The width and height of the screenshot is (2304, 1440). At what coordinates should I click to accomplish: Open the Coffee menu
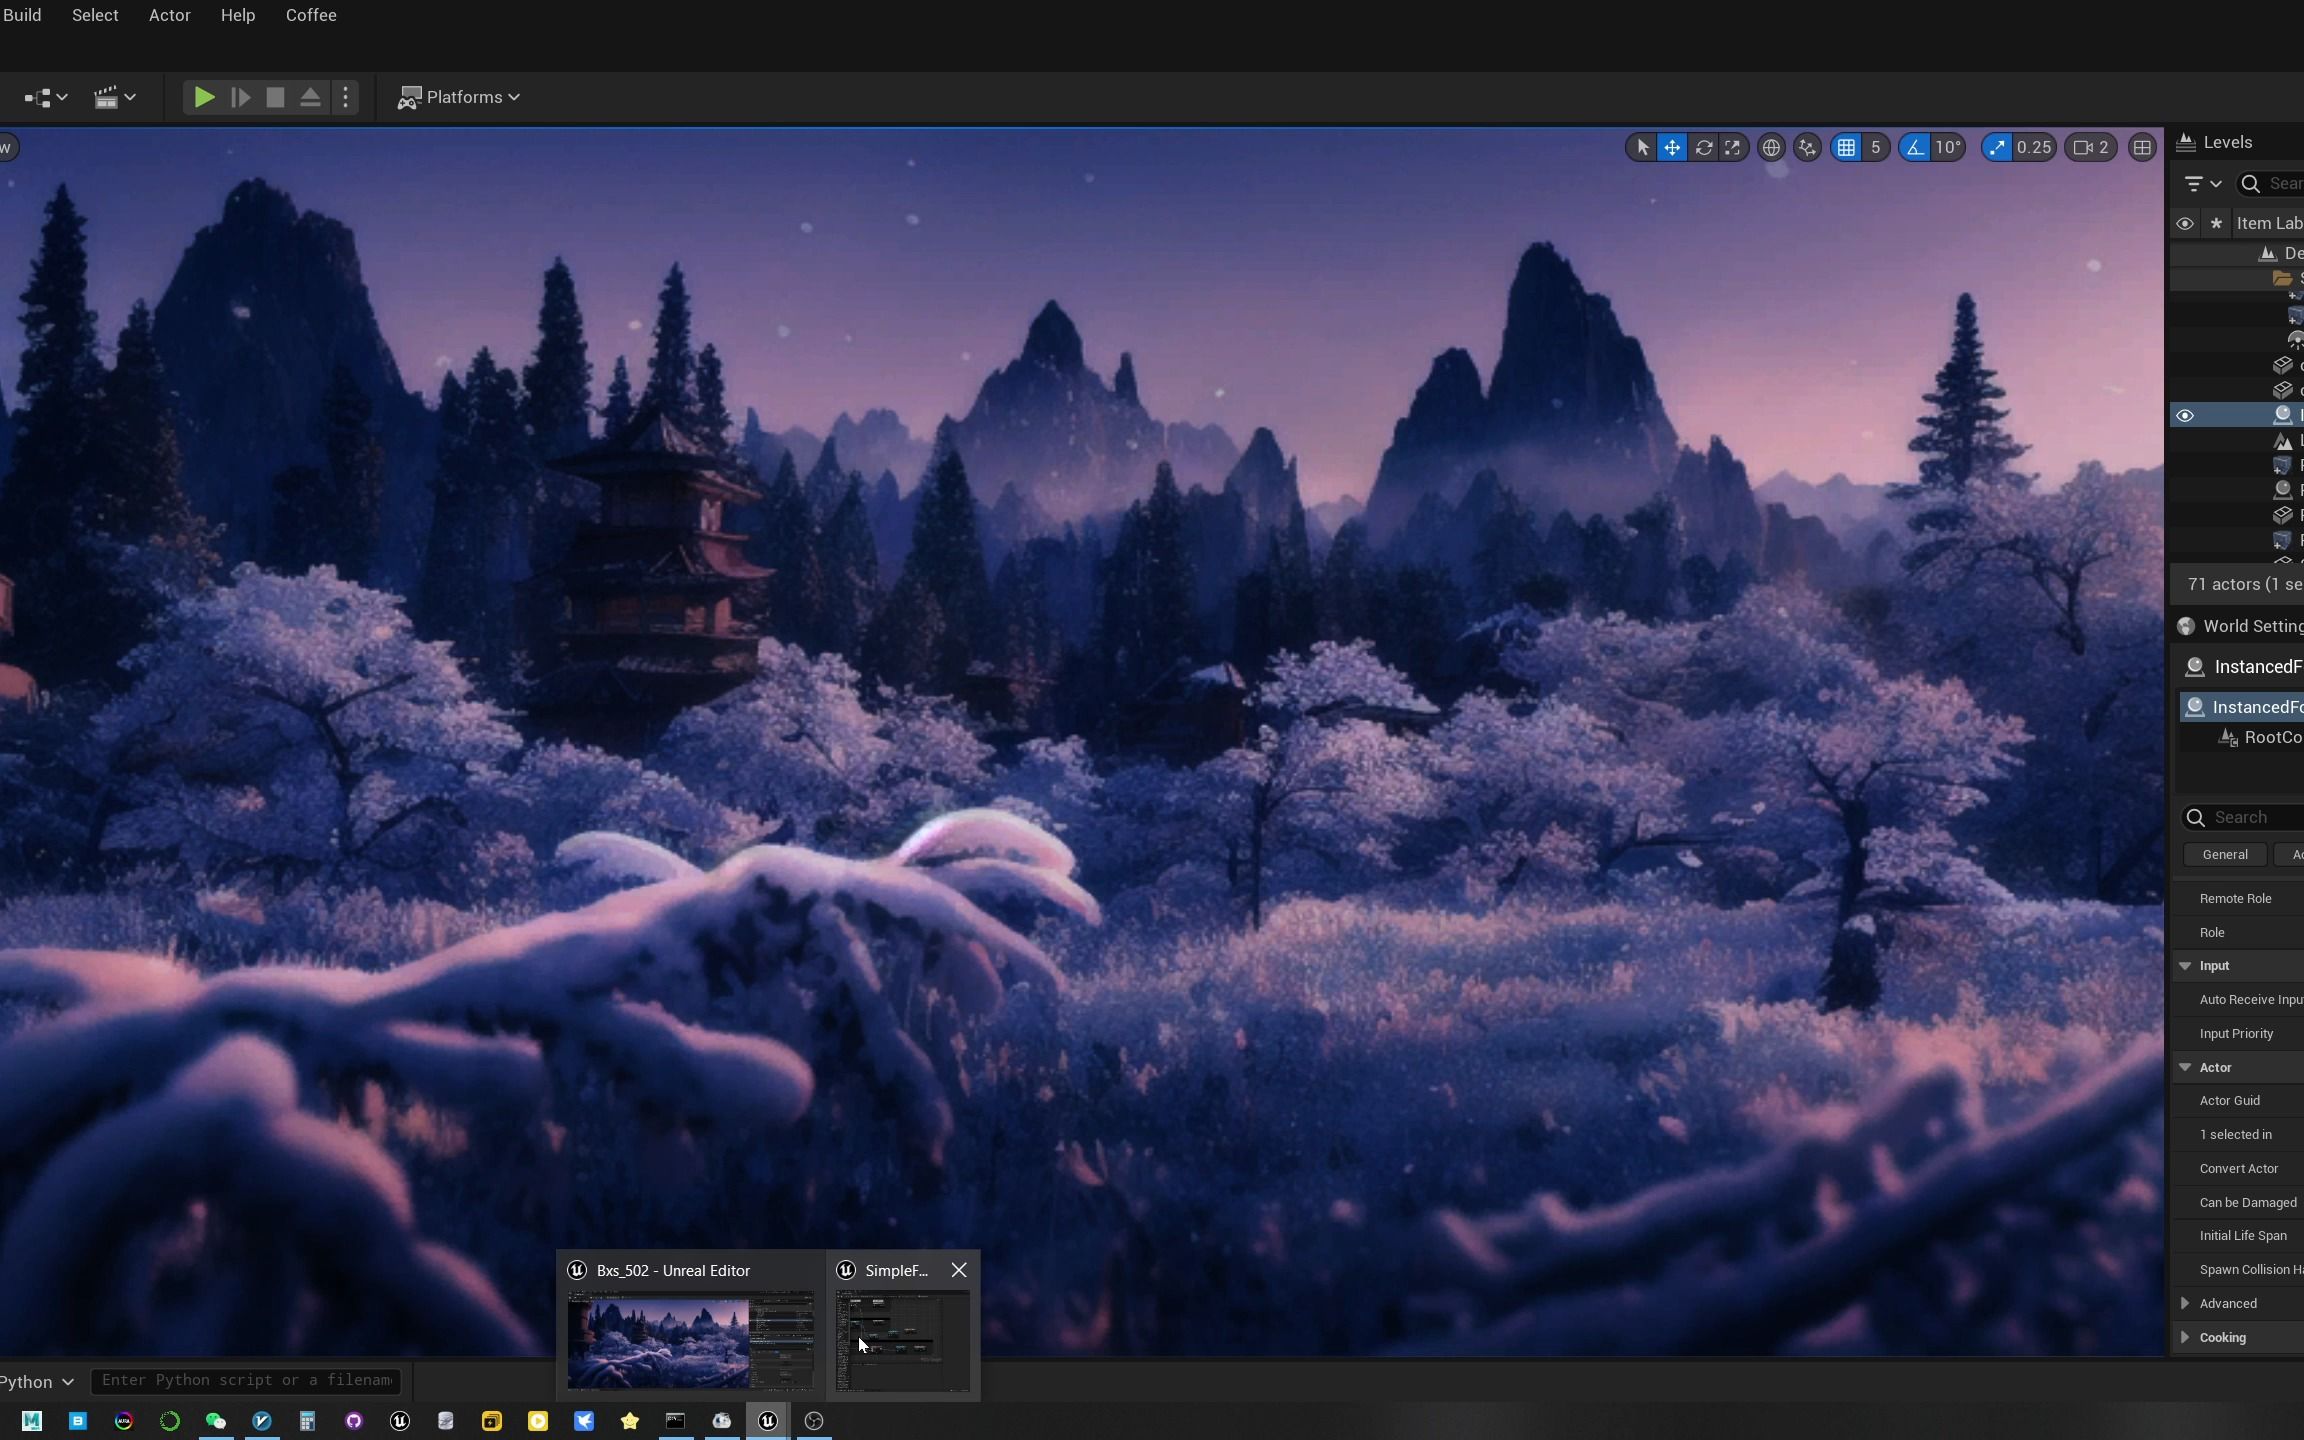311,15
